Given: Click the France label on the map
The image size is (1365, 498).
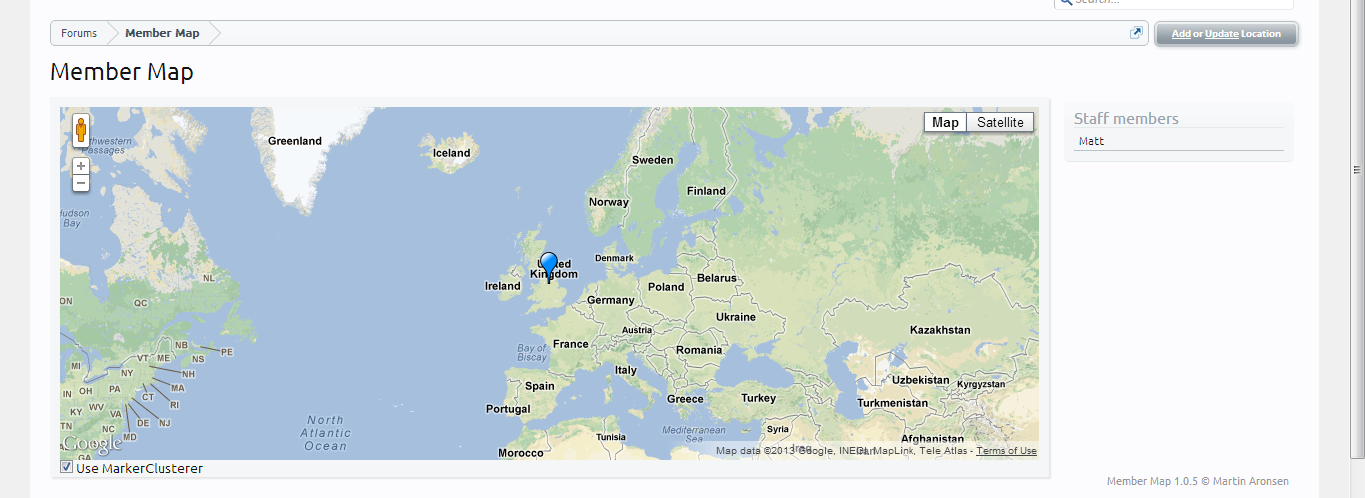Looking at the screenshot, I should 571,344.
